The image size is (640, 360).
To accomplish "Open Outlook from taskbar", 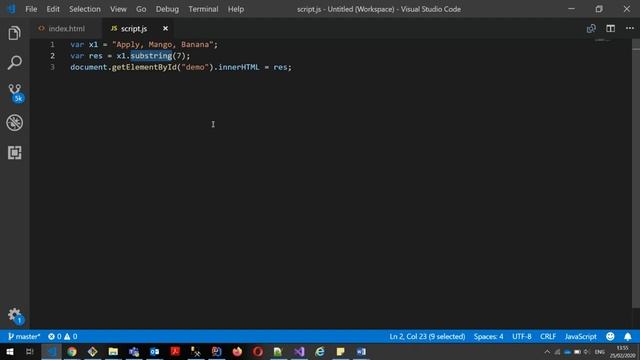I will tap(154, 351).
